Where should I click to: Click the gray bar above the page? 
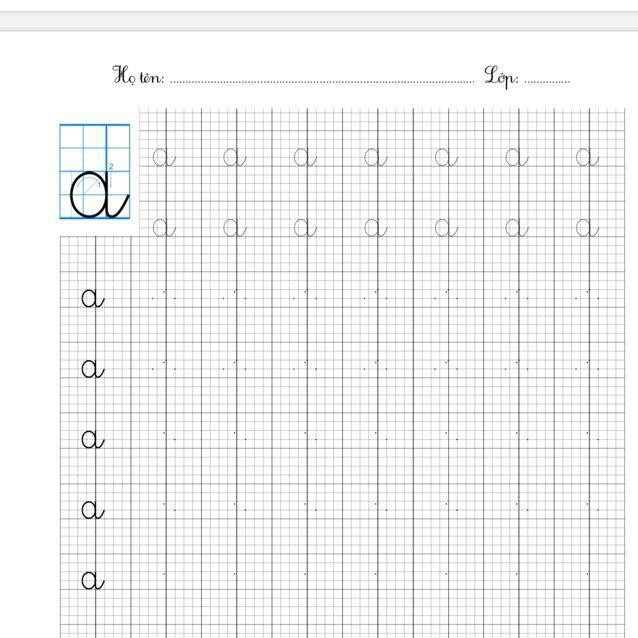[319, 20]
